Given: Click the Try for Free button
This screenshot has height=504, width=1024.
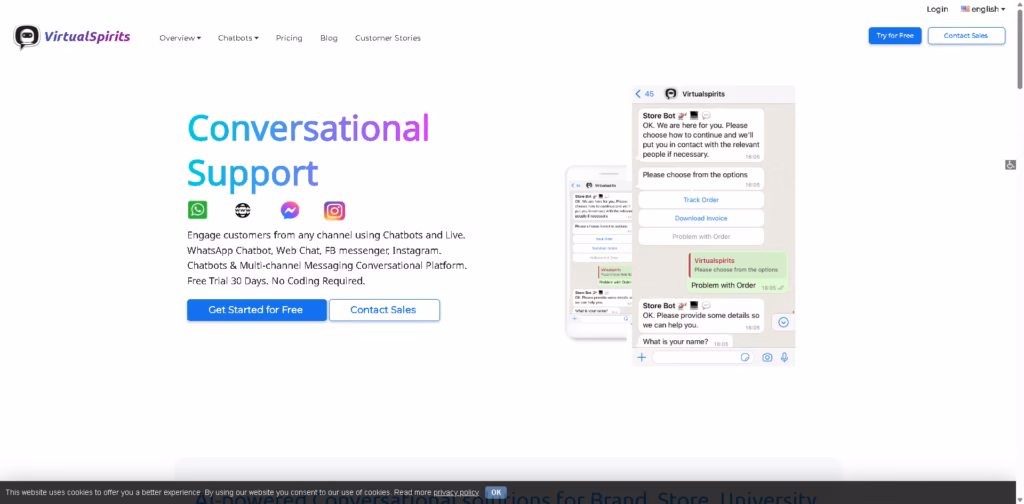Looking at the screenshot, I should [895, 35].
